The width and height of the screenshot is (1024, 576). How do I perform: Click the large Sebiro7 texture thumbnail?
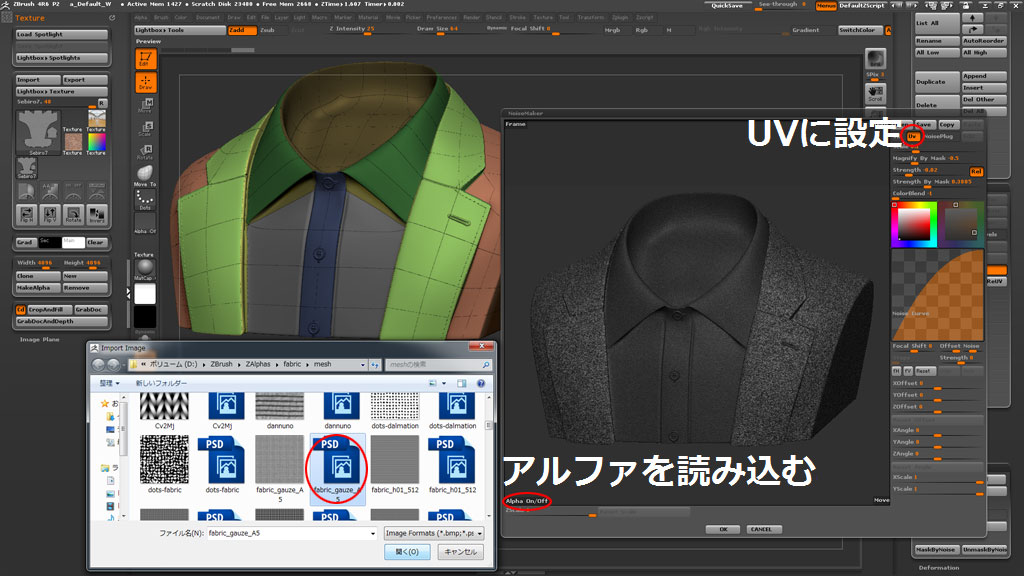(38, 131)
